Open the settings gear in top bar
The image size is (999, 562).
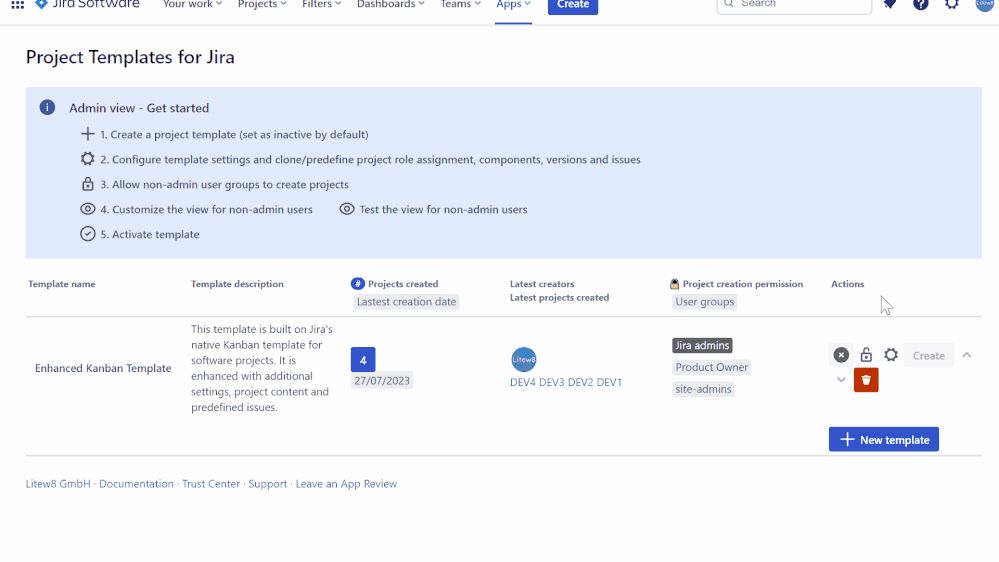tap(952, 4)
